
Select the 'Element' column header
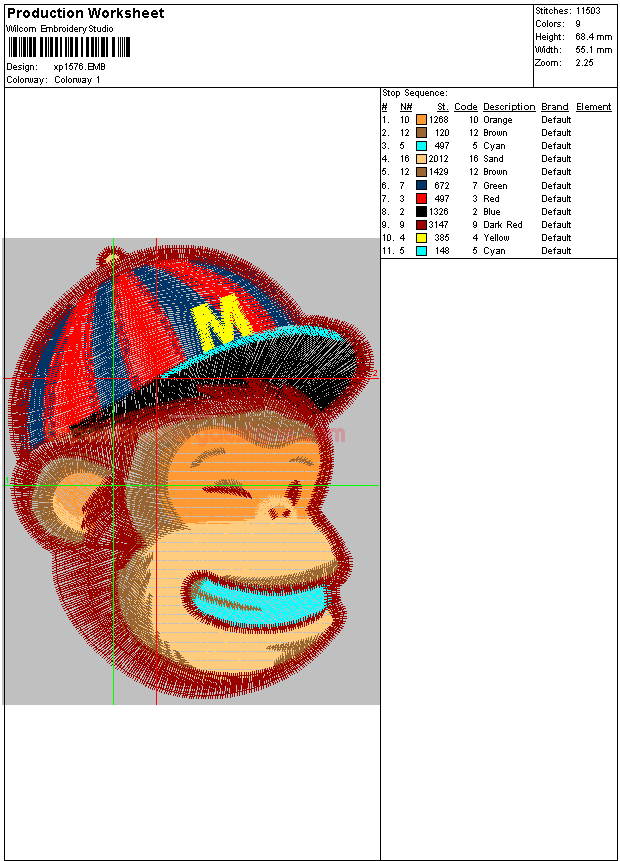pyautogui.click(x=594, y=107)
